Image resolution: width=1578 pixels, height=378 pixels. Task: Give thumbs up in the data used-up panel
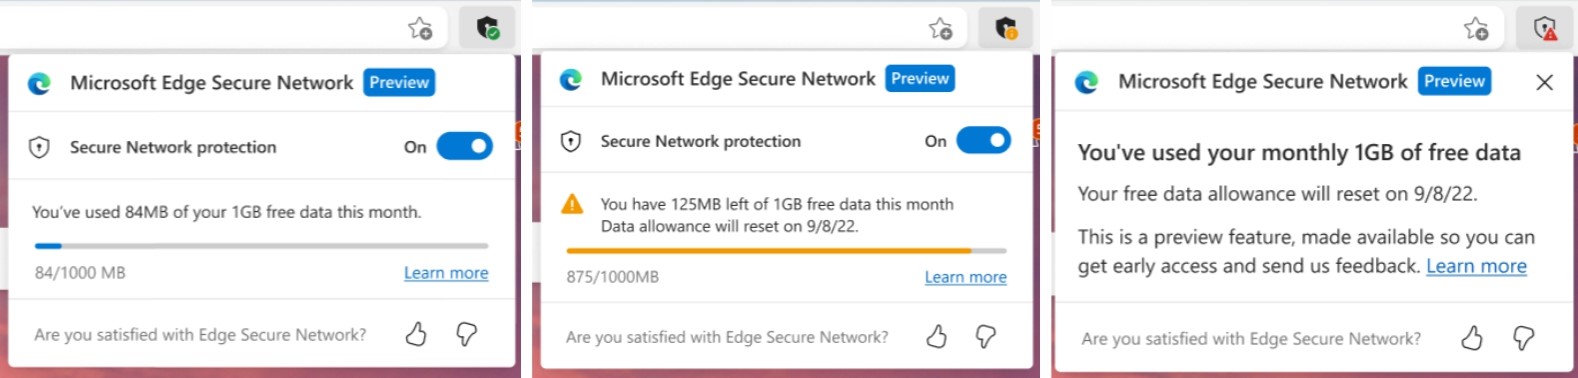coord(1472,338)
